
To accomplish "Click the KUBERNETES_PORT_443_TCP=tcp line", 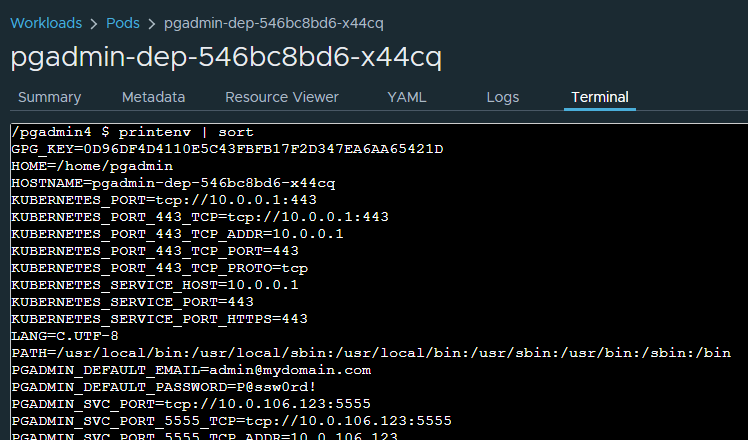I will (x=200, y=217).
